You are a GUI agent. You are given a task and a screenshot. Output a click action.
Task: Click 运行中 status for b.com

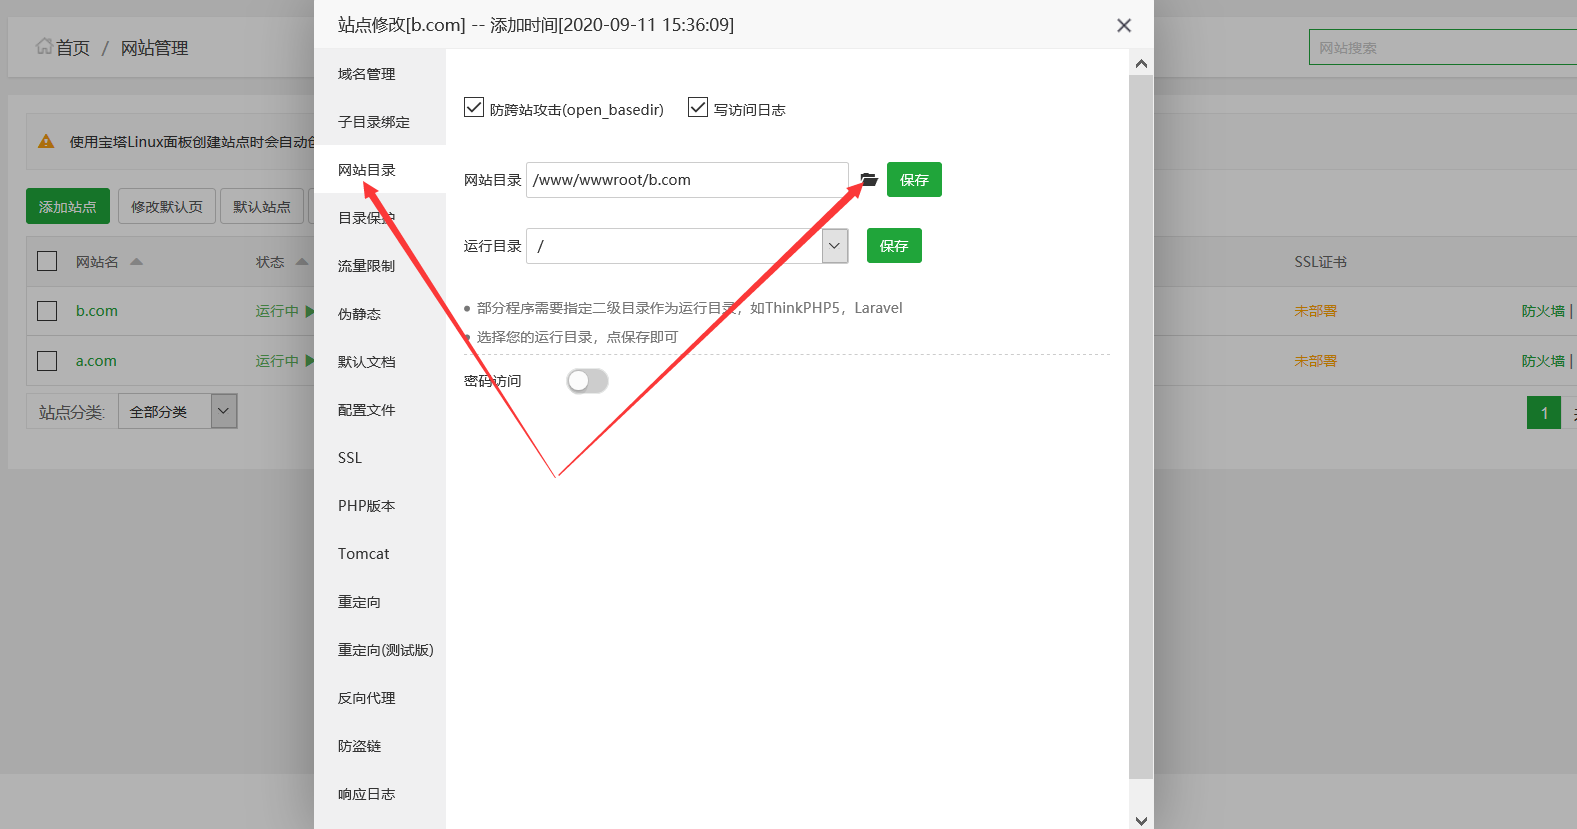(277, 311)
